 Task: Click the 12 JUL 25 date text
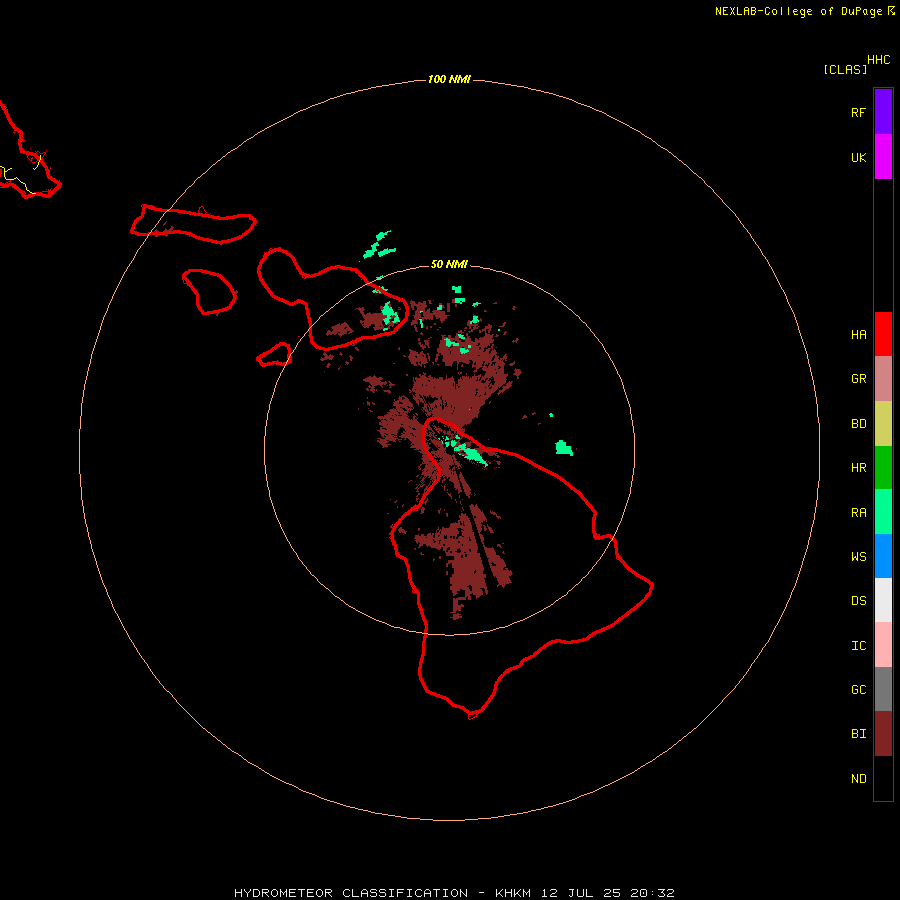(580, 893)
